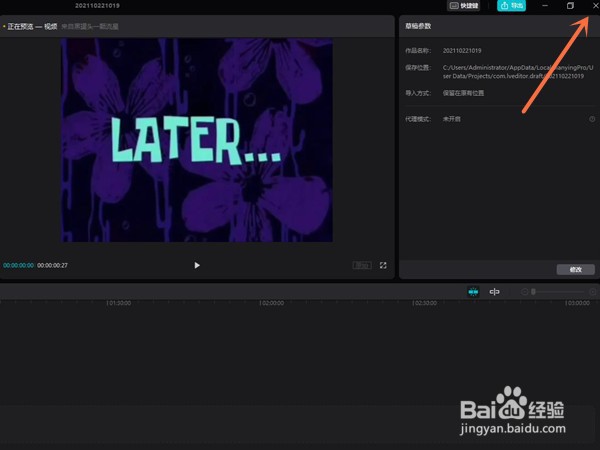Open the 快捷键 shortcuts button
This screenshot has height=450, width=600.
tap(464, 6)
